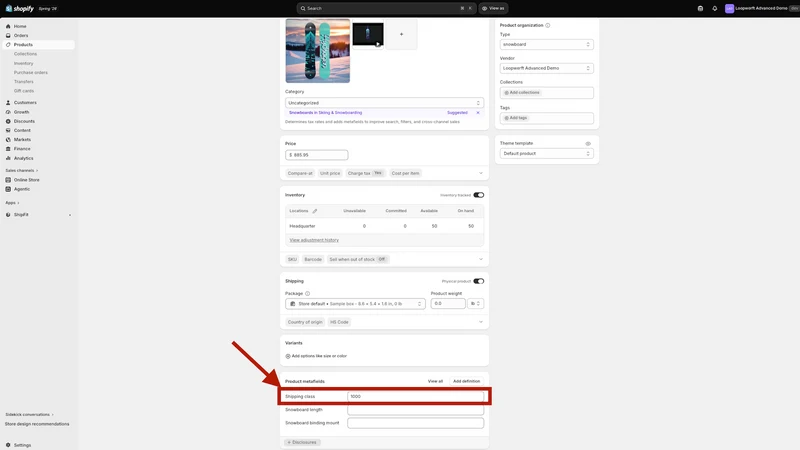Toggle the Physical product switch
The image size is (800, 450).
(479, 281)
